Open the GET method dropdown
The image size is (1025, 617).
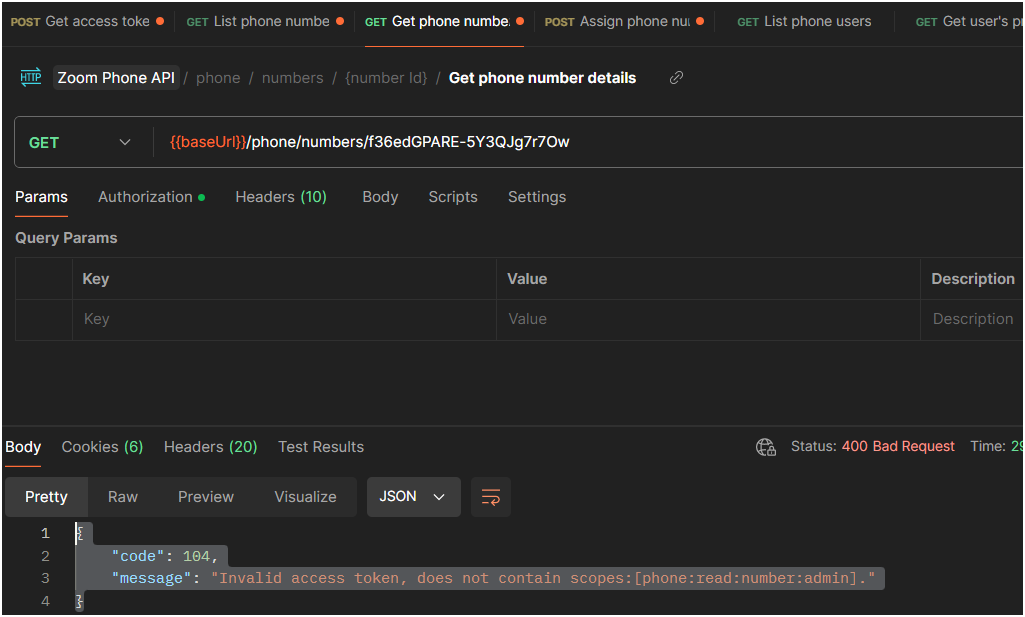[x=80, y=142]
